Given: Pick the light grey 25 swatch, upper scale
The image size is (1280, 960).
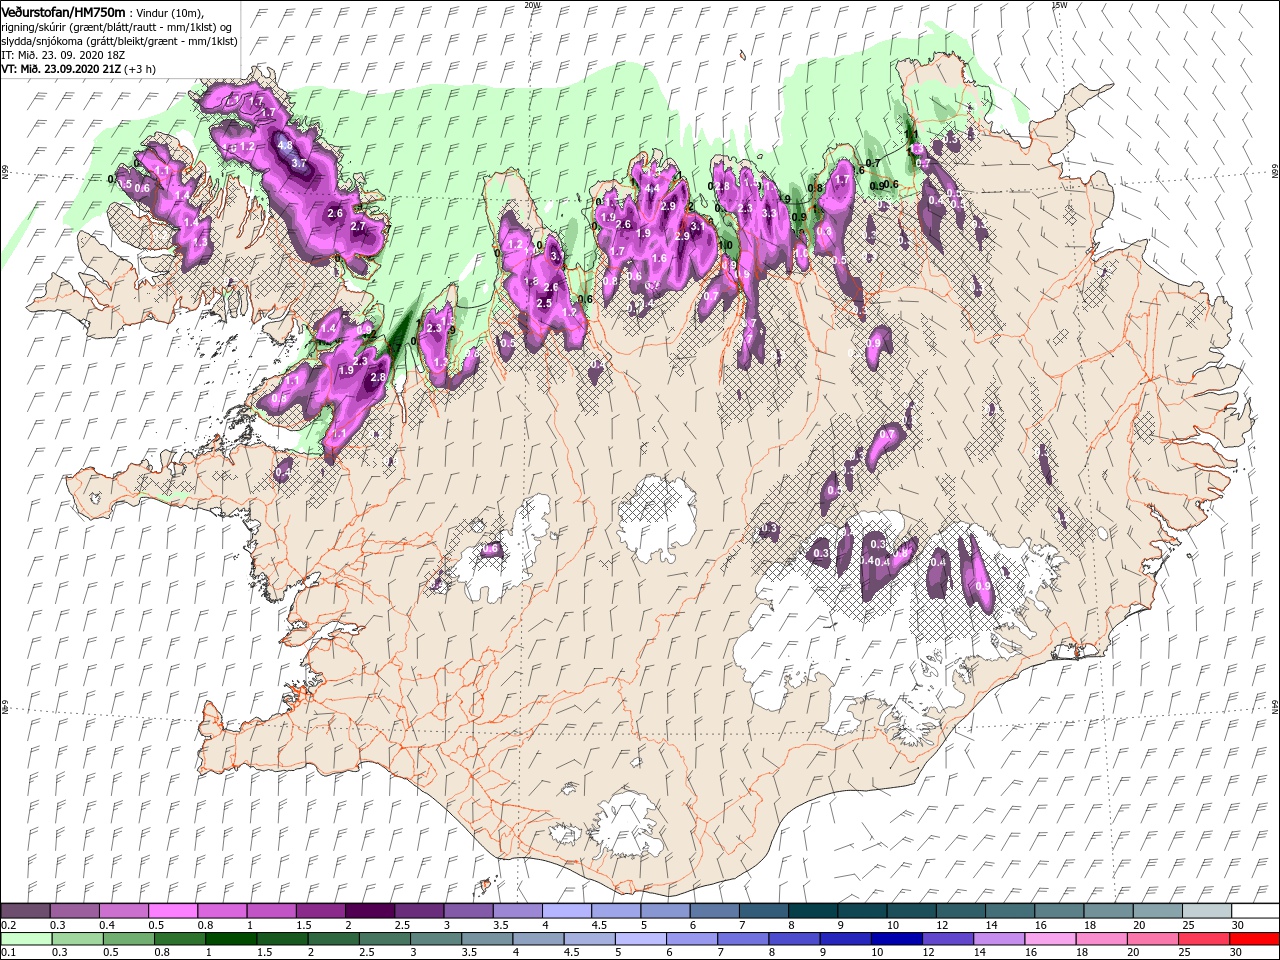Looking at the screenshot, I should [1206, 911].
